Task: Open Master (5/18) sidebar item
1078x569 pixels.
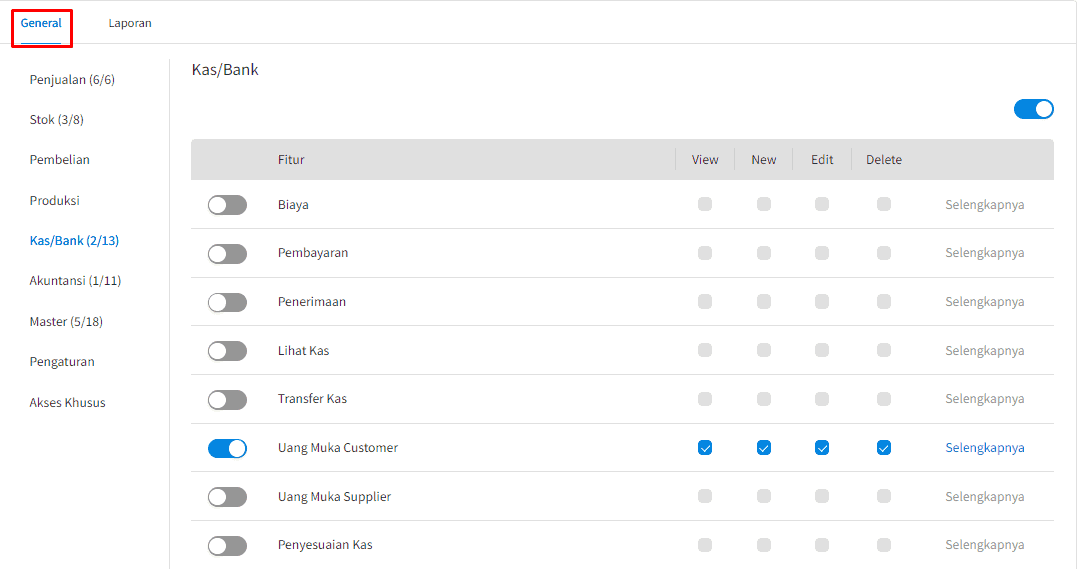Action: click(66, 322)
